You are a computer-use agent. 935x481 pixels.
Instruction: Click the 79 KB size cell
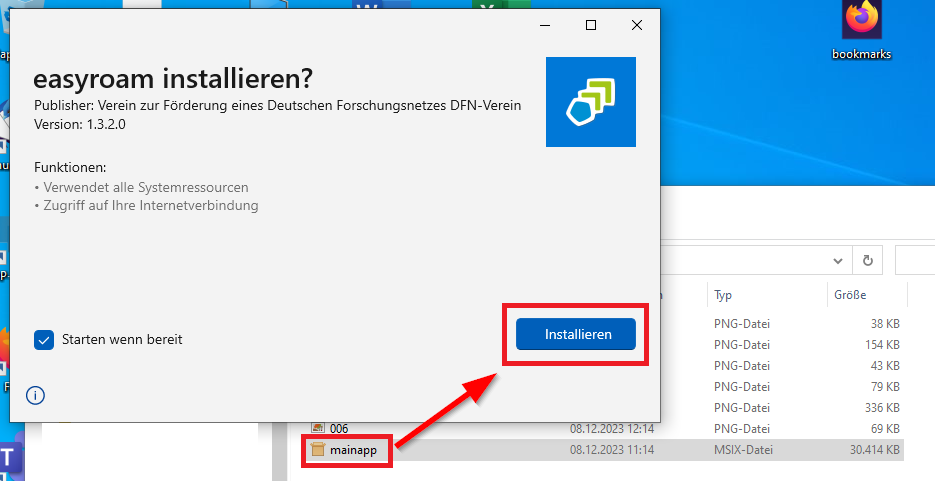point(885,387)
